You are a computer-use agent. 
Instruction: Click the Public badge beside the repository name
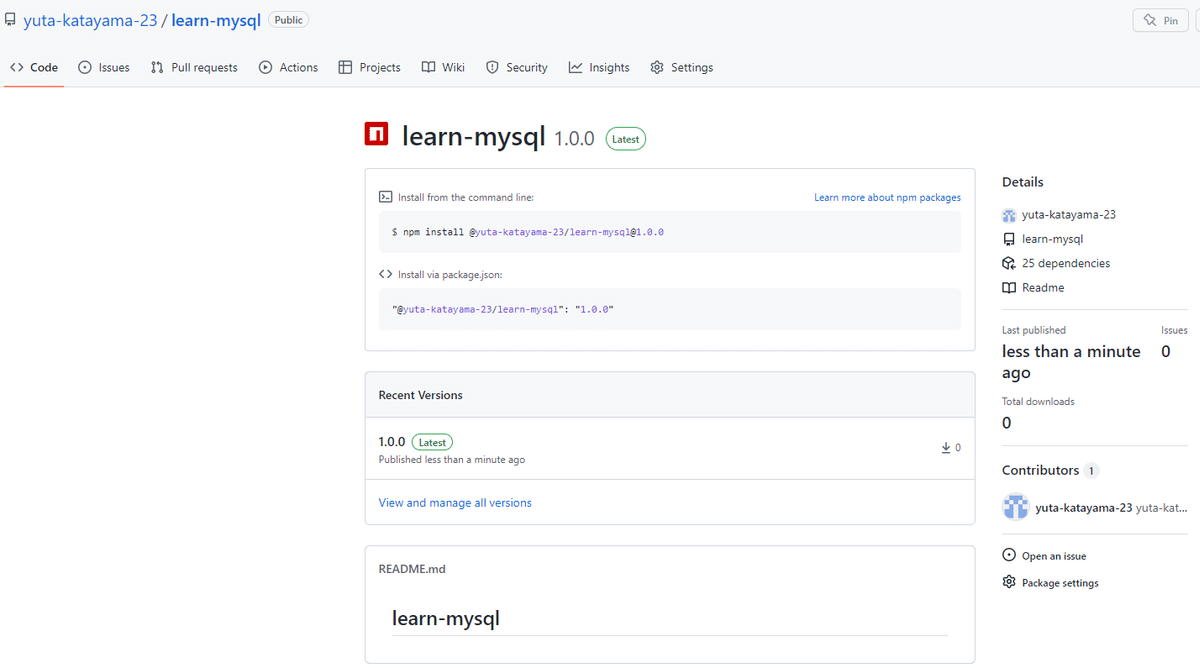click(288, 19)
